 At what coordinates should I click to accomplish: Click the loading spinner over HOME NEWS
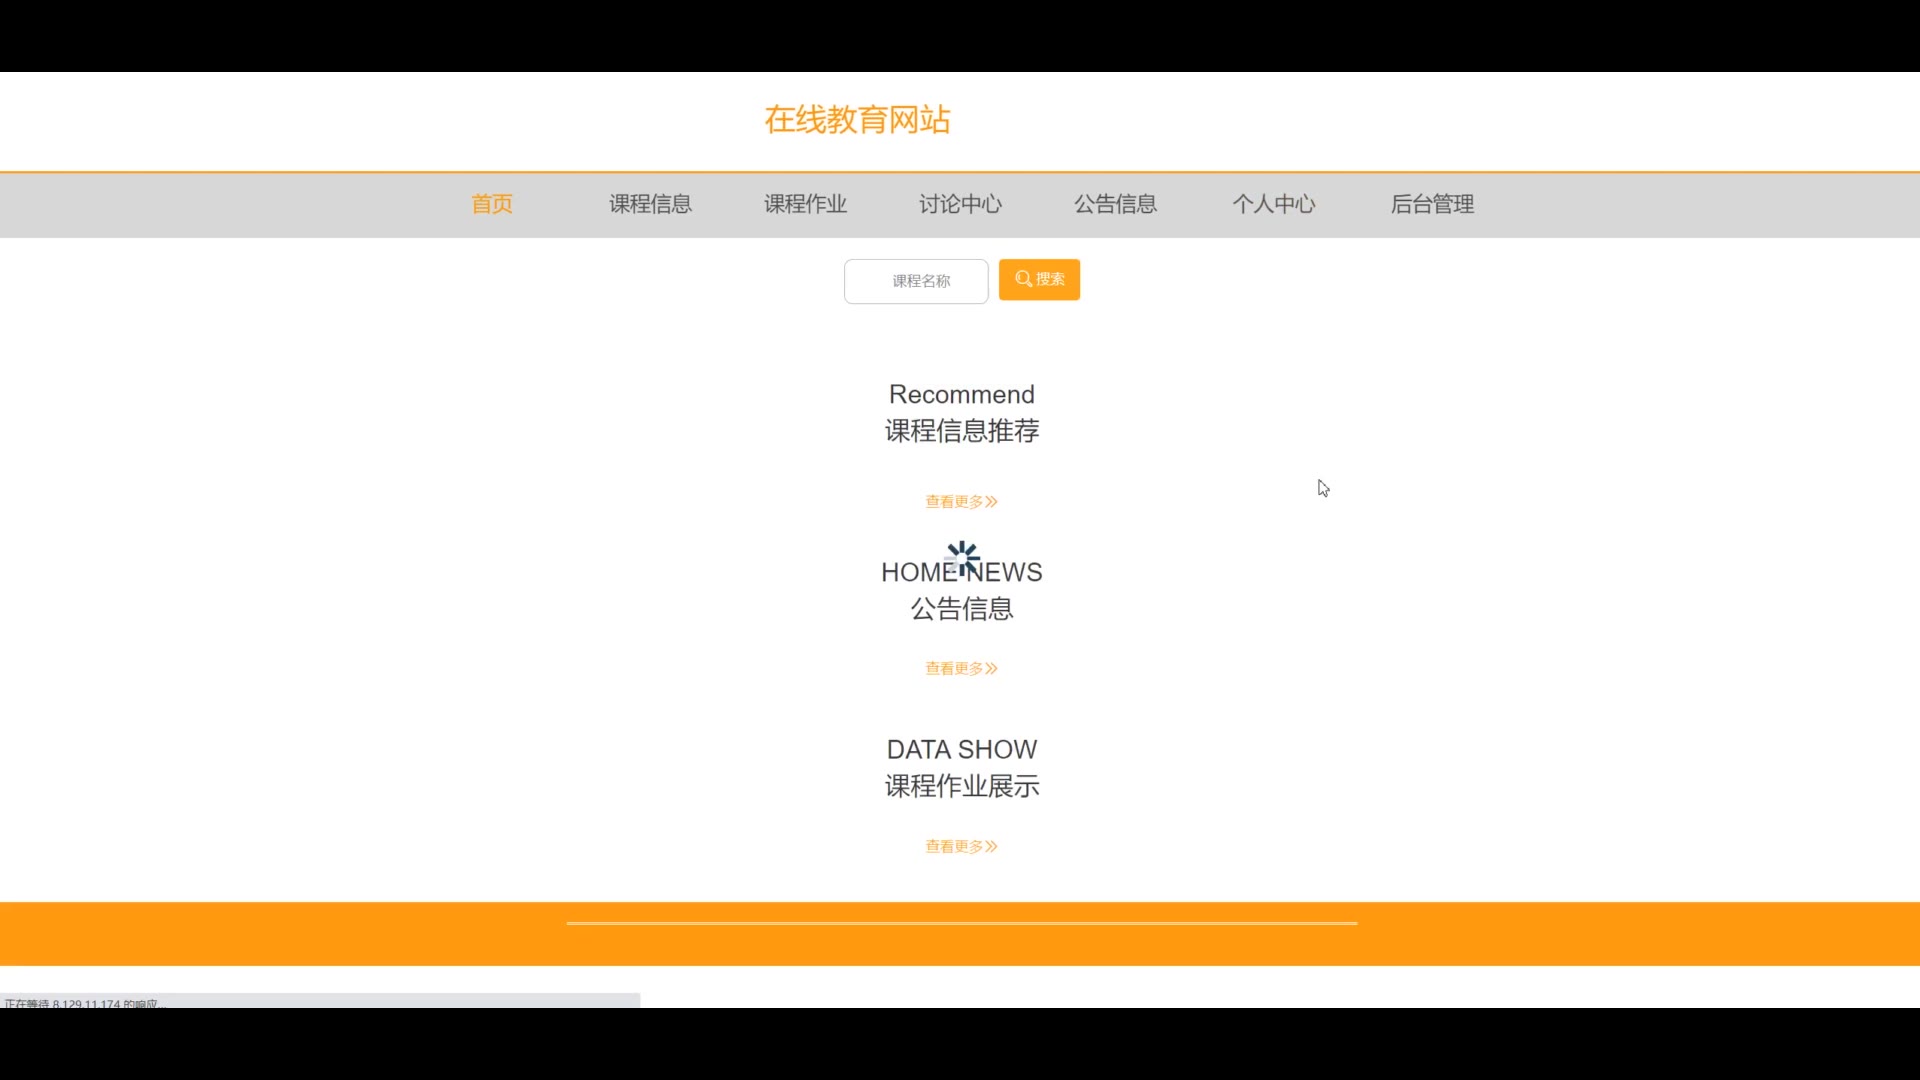tap(963, 558)
